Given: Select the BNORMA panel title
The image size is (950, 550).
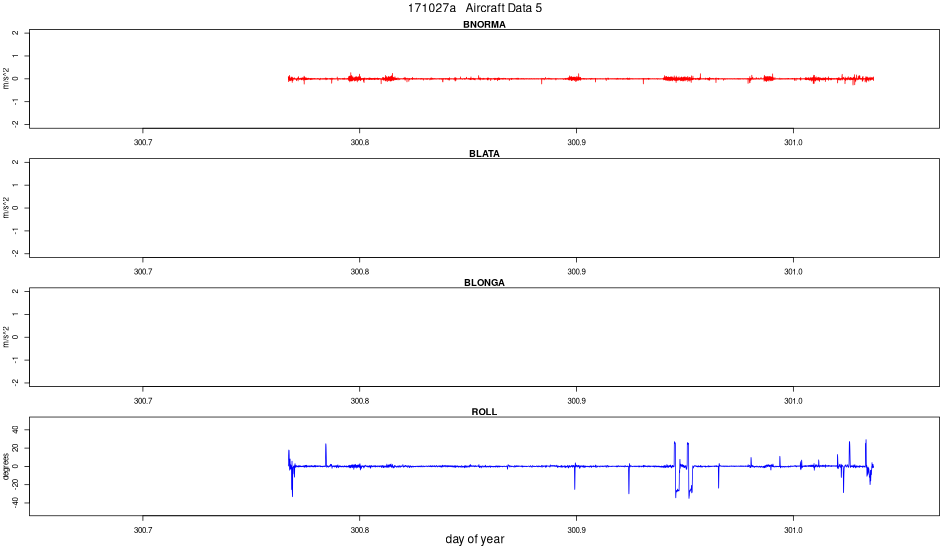Looking at the screenshot, I should click(484, 25).
